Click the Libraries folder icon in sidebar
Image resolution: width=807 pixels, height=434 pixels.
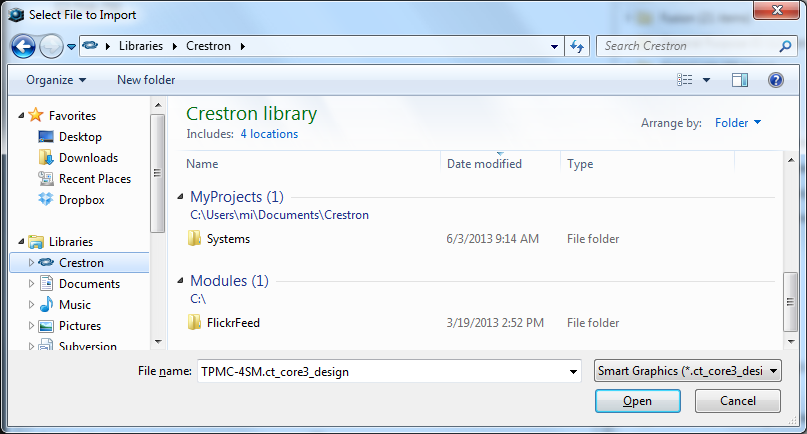[x=36, y=241]
